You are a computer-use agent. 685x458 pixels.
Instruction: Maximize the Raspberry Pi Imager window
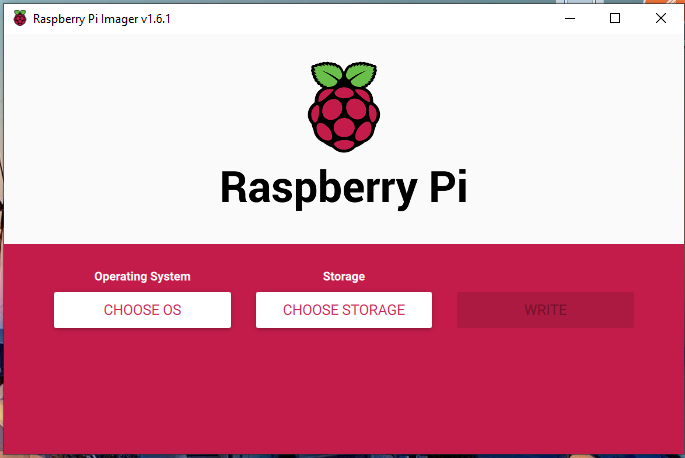pos(615,18)
